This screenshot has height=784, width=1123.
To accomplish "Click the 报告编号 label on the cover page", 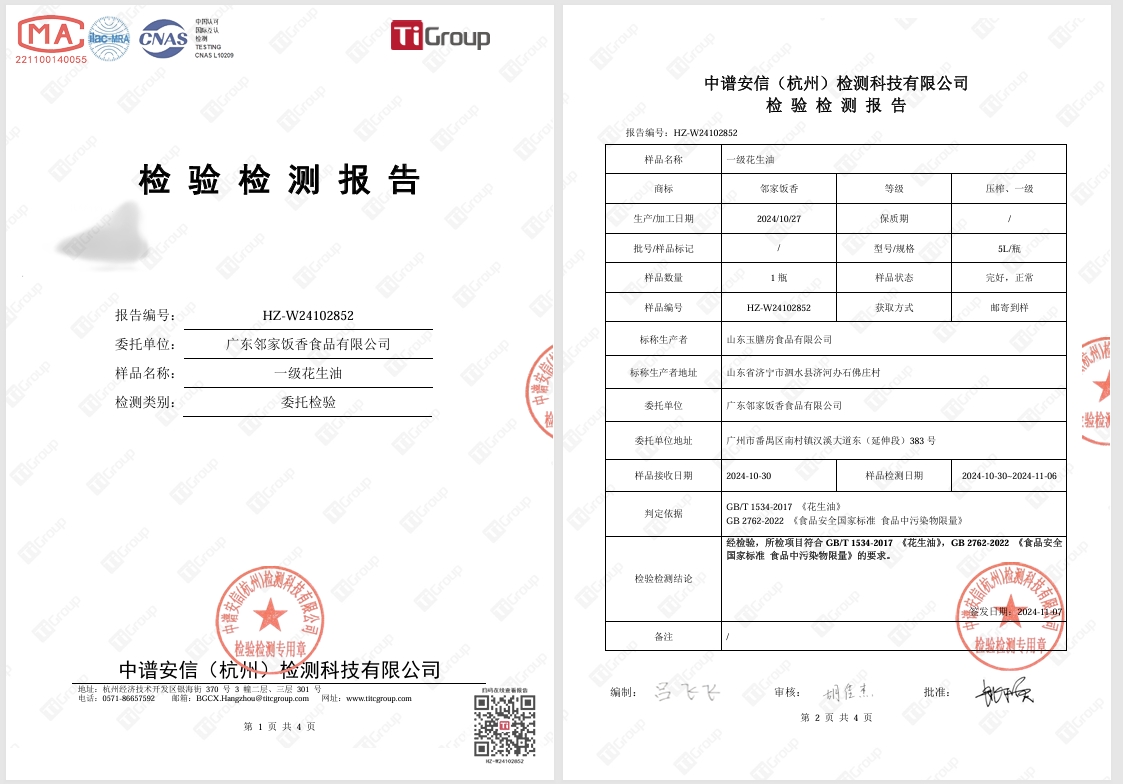I will coord(145,315).
